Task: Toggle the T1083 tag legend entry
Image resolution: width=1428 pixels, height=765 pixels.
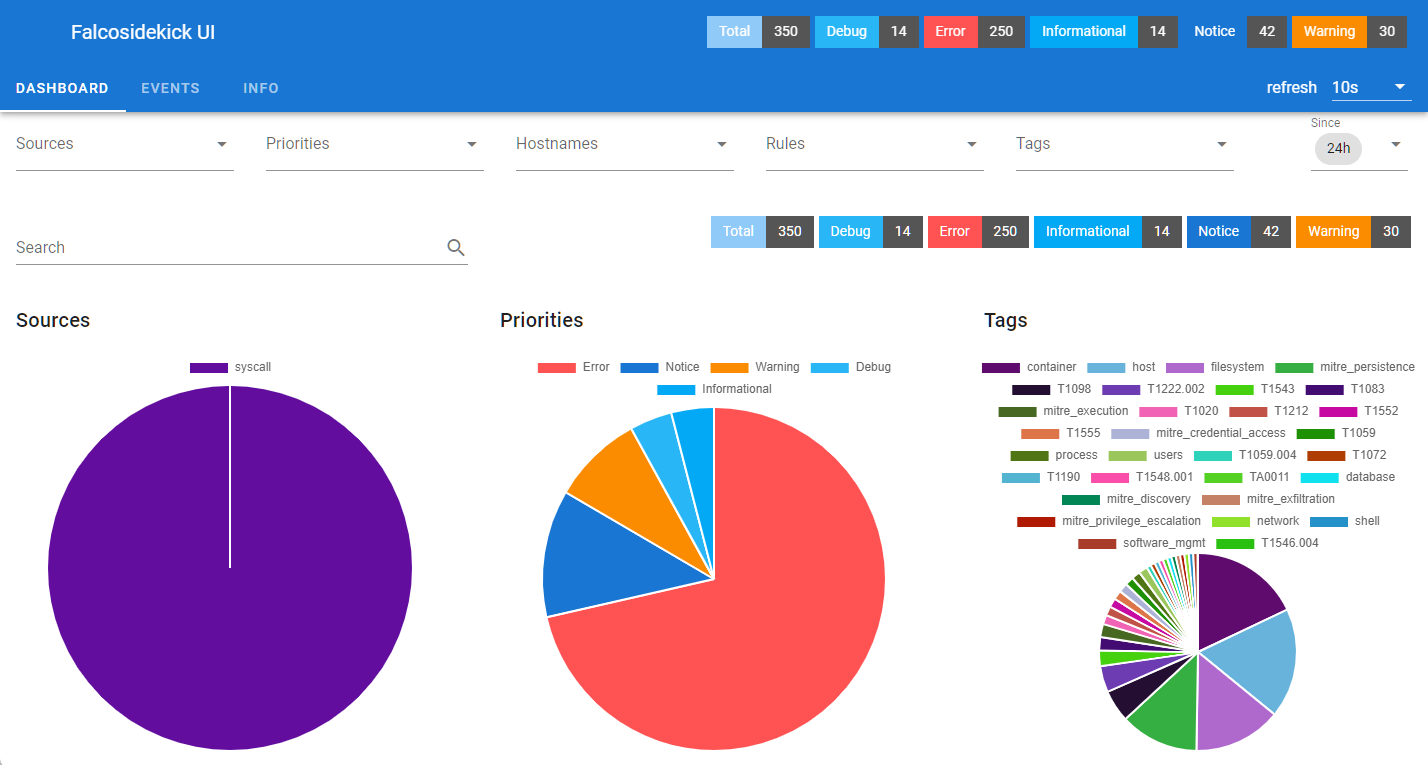Action: (1345, 389)
